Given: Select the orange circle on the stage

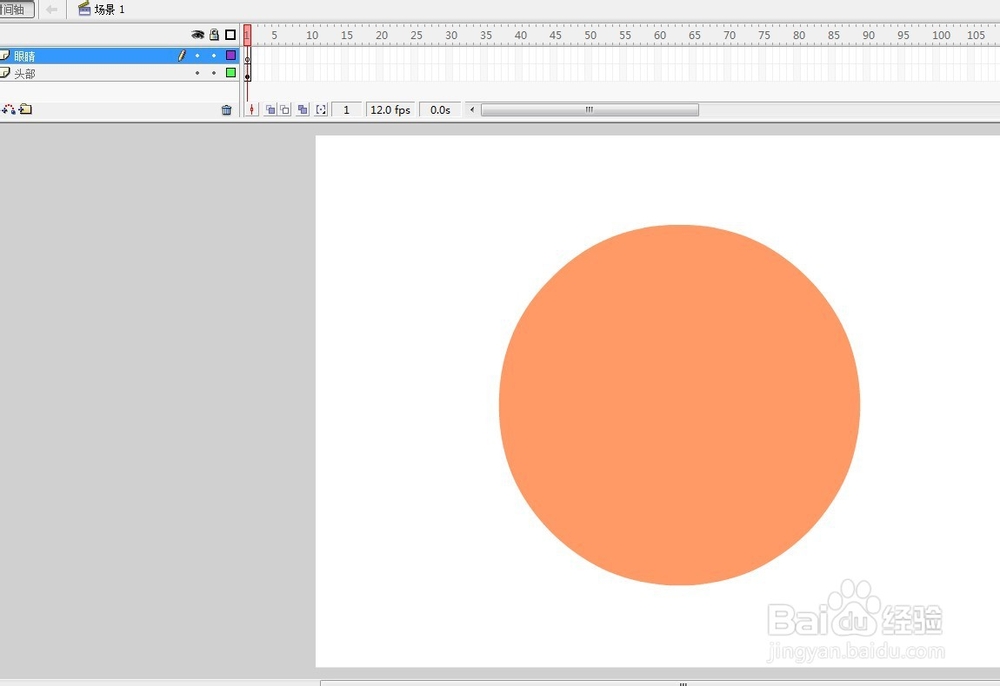Looking at the screenshot, I should point(679,404).
